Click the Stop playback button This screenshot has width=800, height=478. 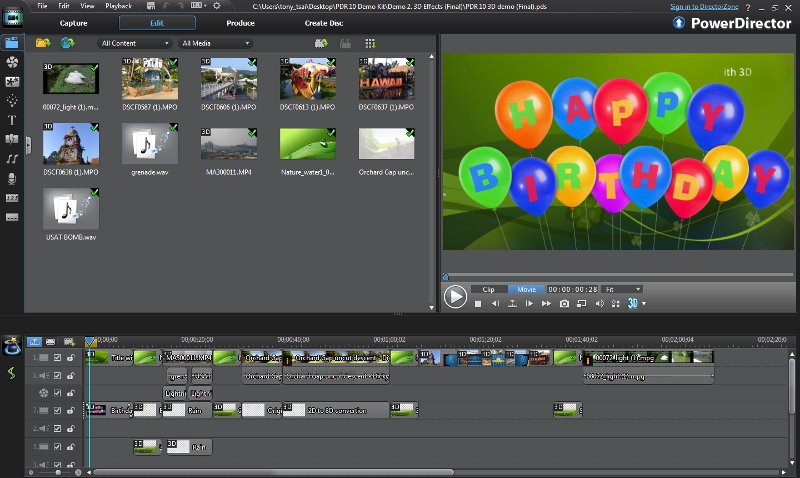[478, 303]
